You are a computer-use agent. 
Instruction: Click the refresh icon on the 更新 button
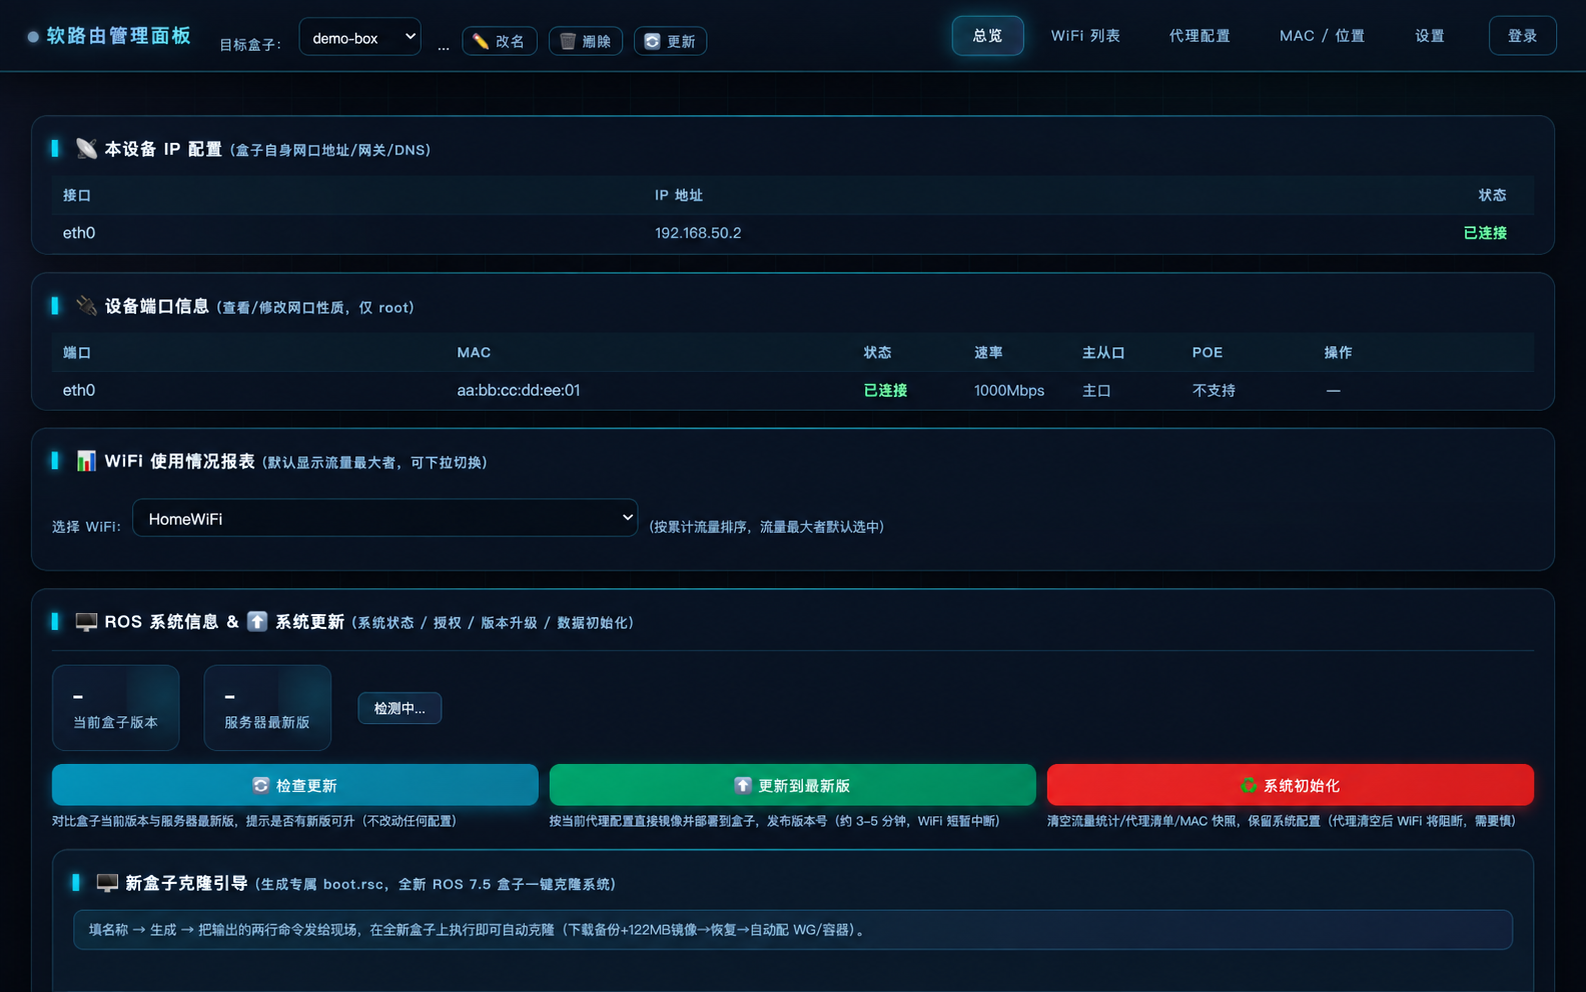pos(652,41)
